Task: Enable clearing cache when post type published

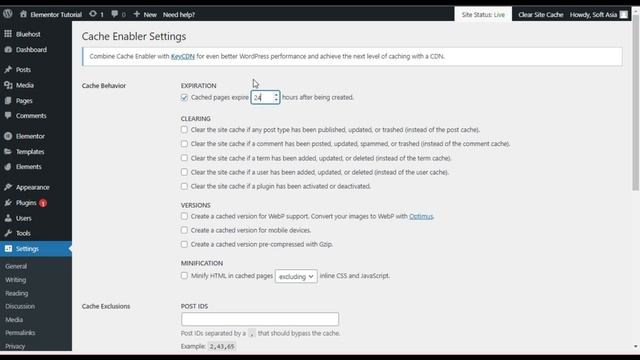Action: click(184, 129)
